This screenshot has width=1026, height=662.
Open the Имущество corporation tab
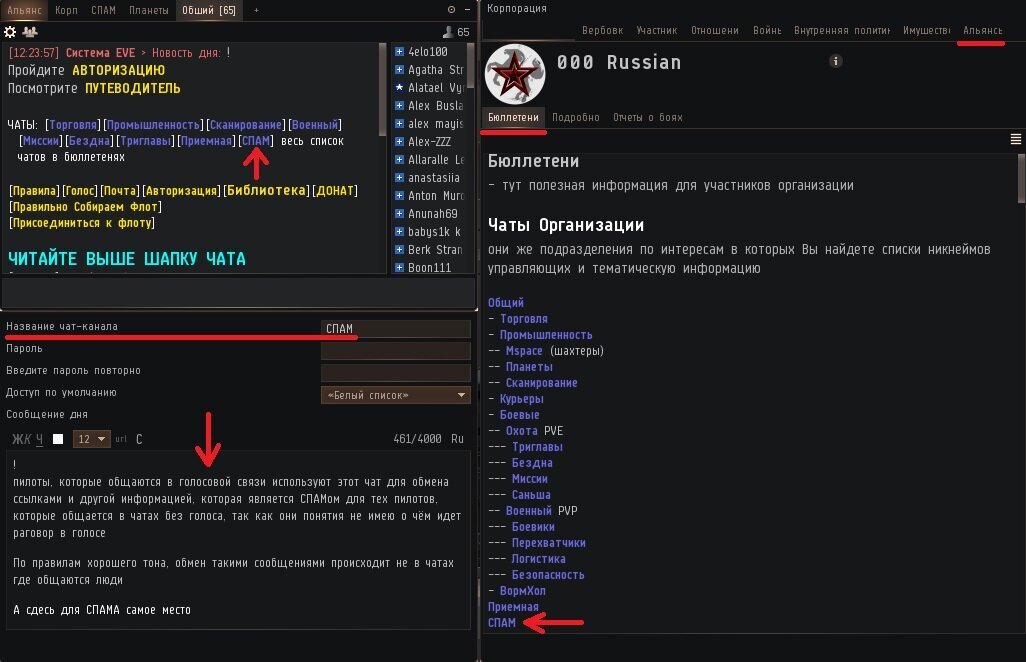(x=927, y=30)
